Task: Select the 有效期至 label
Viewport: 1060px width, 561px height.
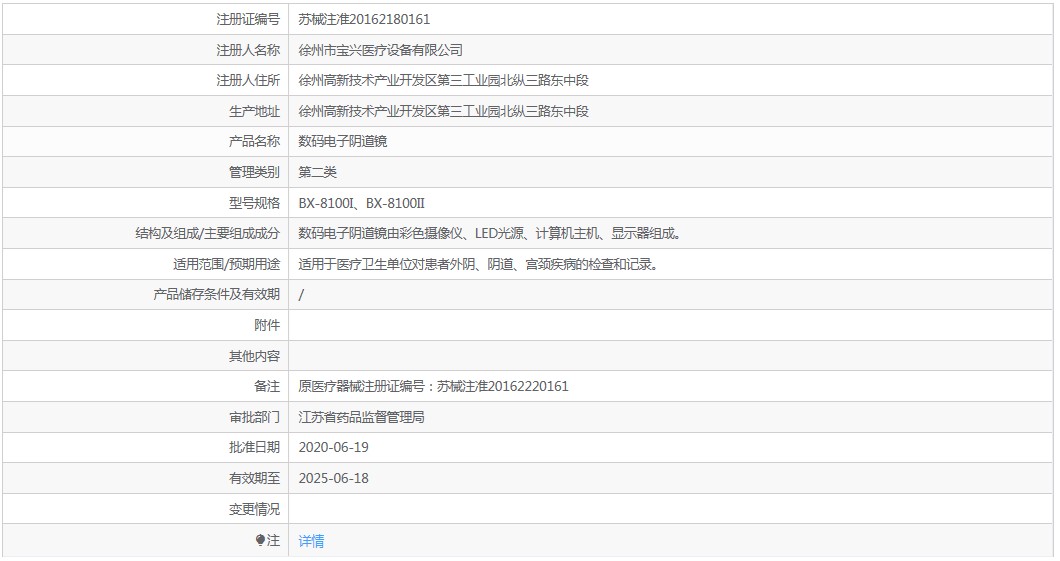Action: (254, 479)
